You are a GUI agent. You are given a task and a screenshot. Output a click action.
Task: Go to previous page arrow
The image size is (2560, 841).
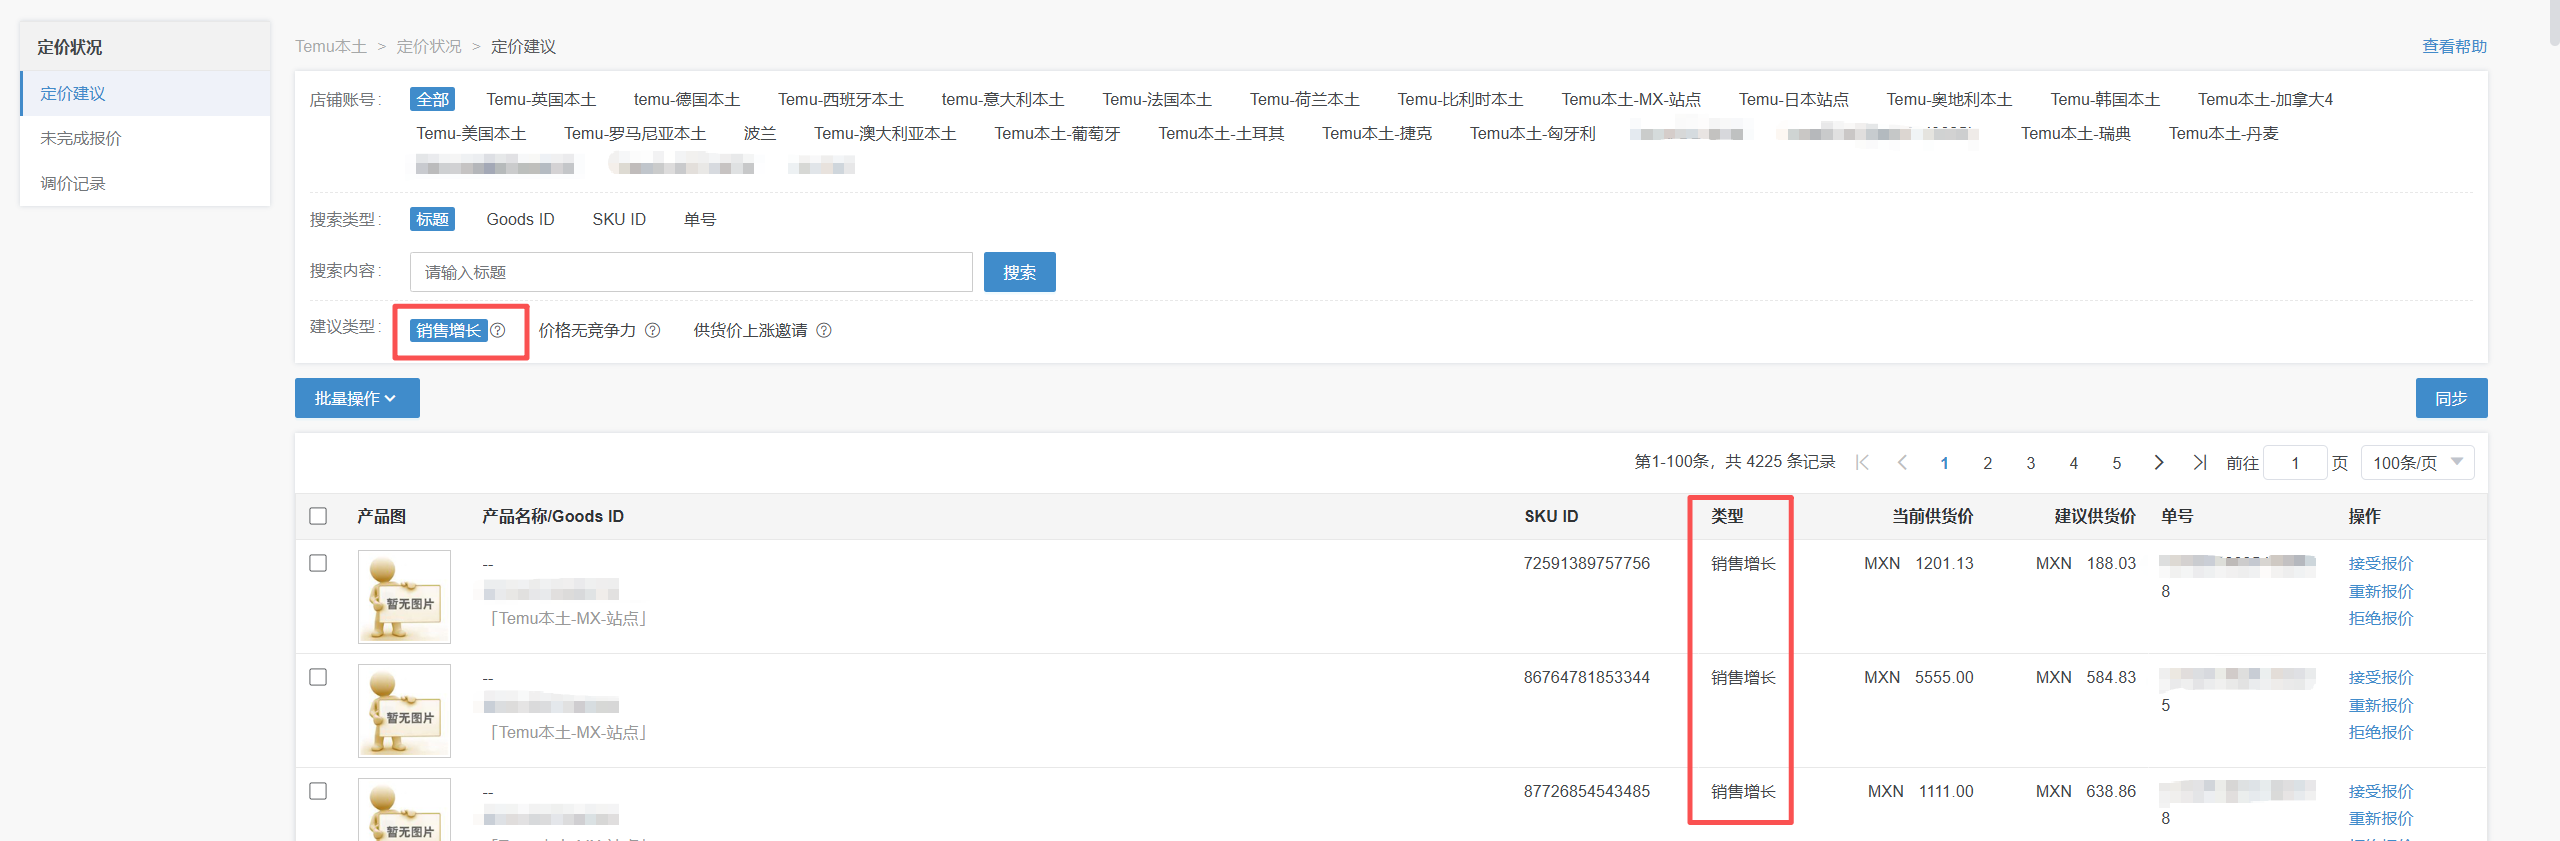coord(1902,462)
